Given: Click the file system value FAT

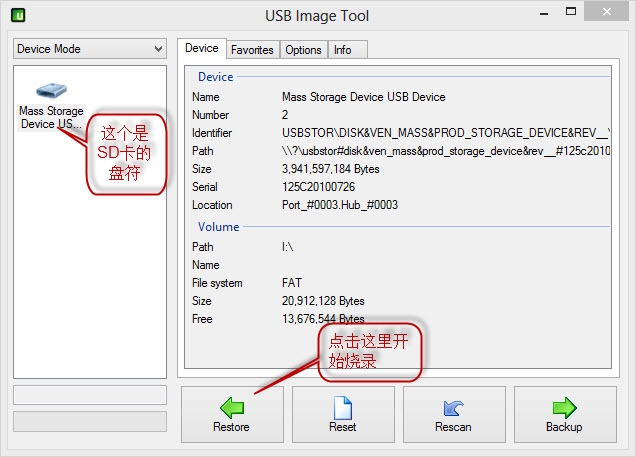Looking at the screenshot, I should [x=292, y=283].
